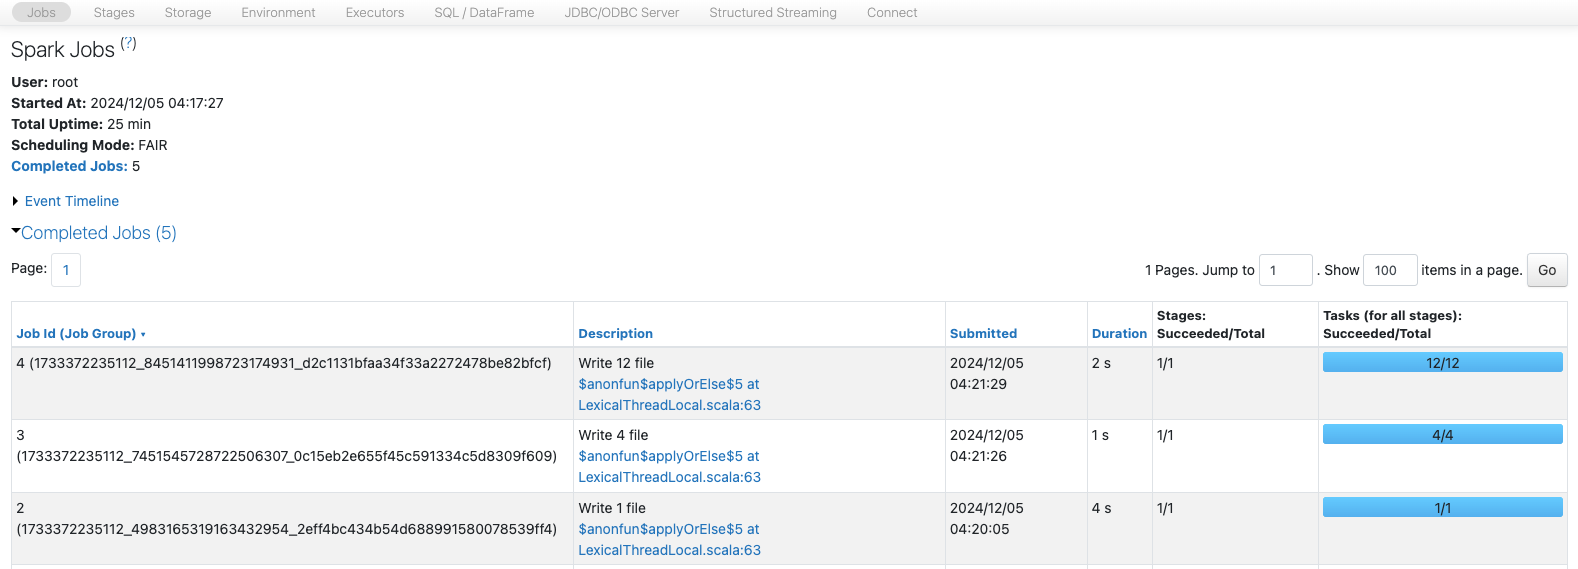Select page 1 in pagination
This screenshot has height=569, width=1578.
click(66, 270)
